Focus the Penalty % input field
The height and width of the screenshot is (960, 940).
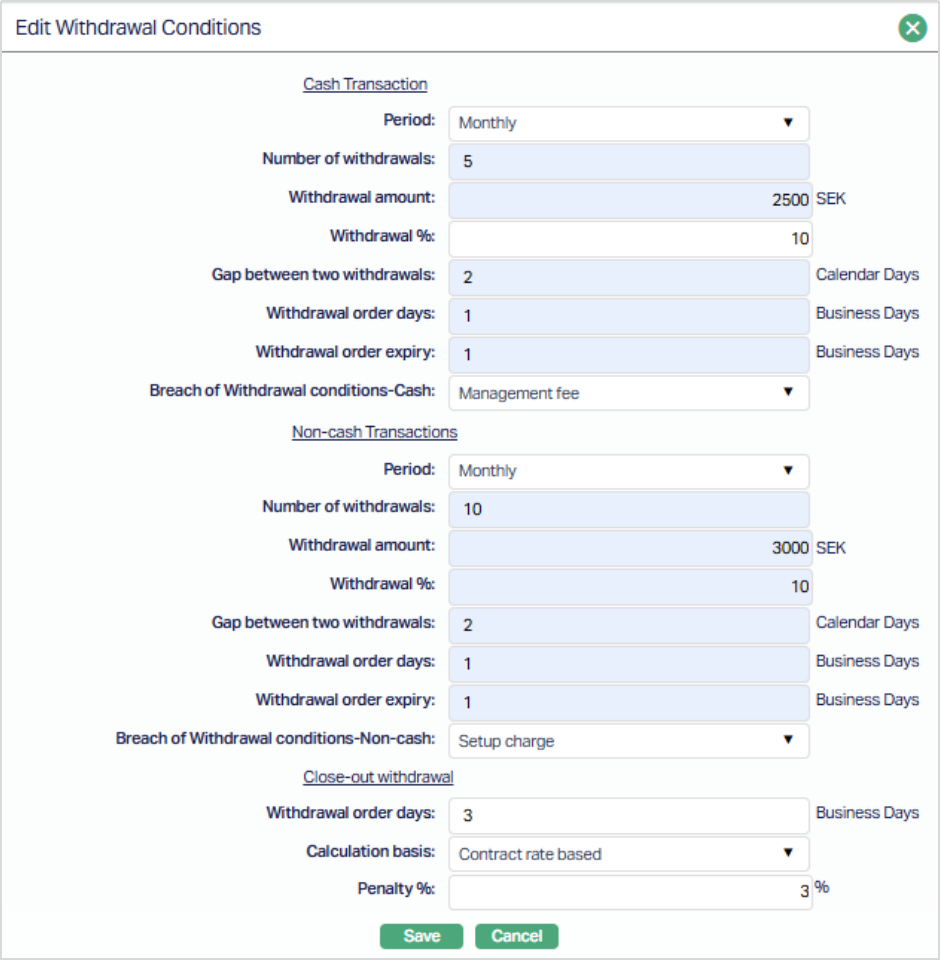point(628,892)
